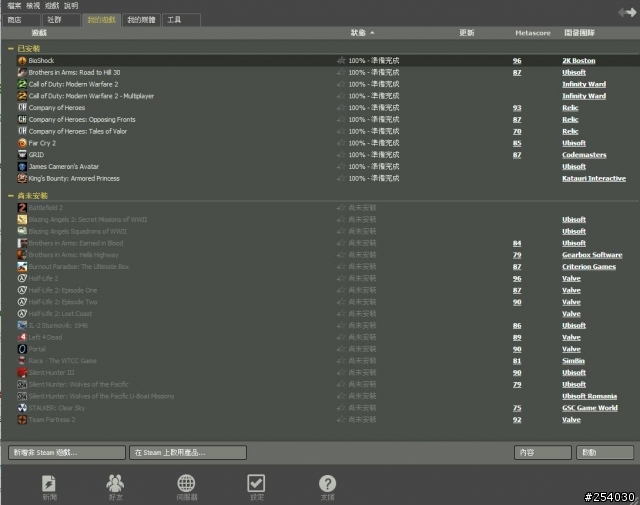This screenshot has height=505, width=640.
Task: Sort by the 狀態 status column header
Action: (362, 33)
